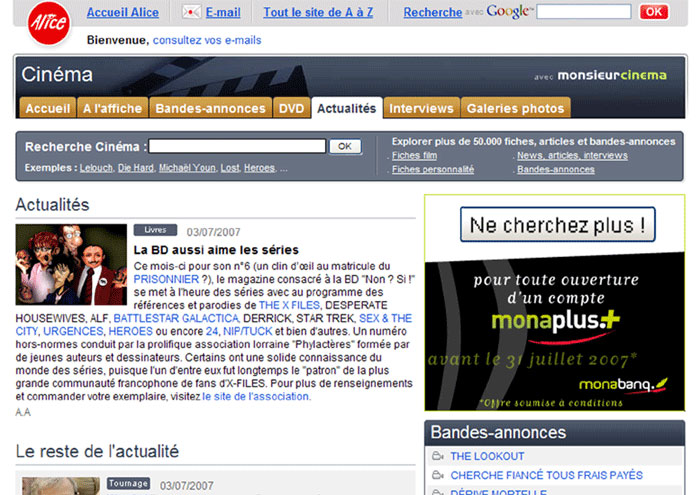Open the BD article caricature thumbnail

tap(71, 264)
